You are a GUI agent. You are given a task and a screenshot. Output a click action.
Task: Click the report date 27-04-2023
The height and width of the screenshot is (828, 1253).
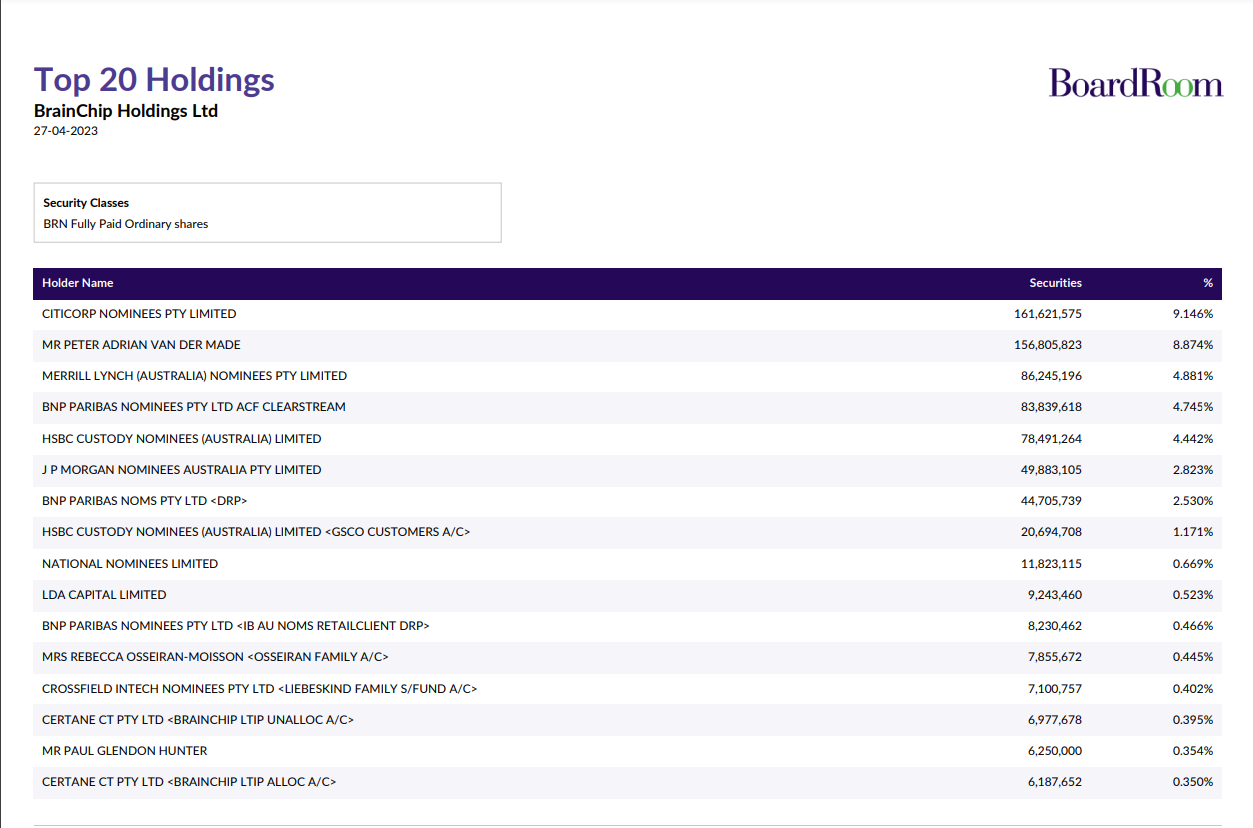coord(66,131)
